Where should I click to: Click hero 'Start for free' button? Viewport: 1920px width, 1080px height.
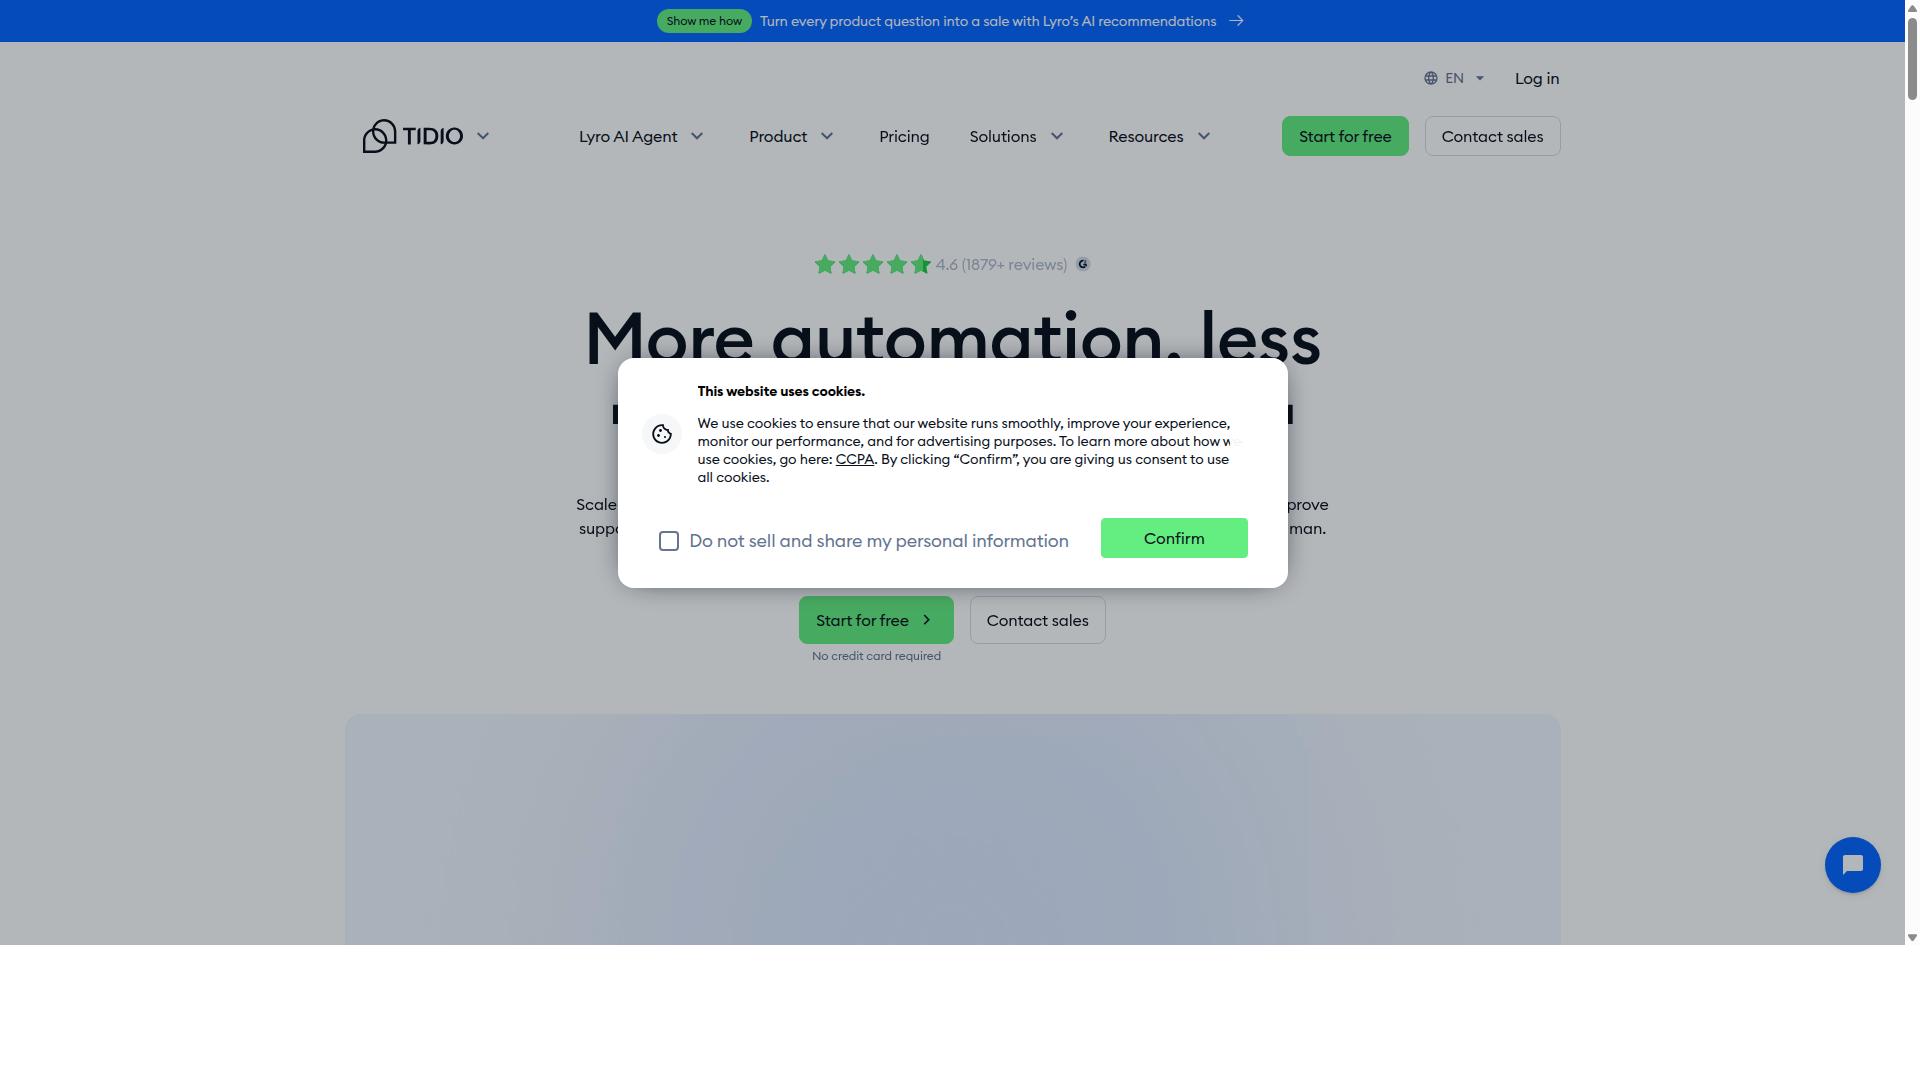(876, 620)
